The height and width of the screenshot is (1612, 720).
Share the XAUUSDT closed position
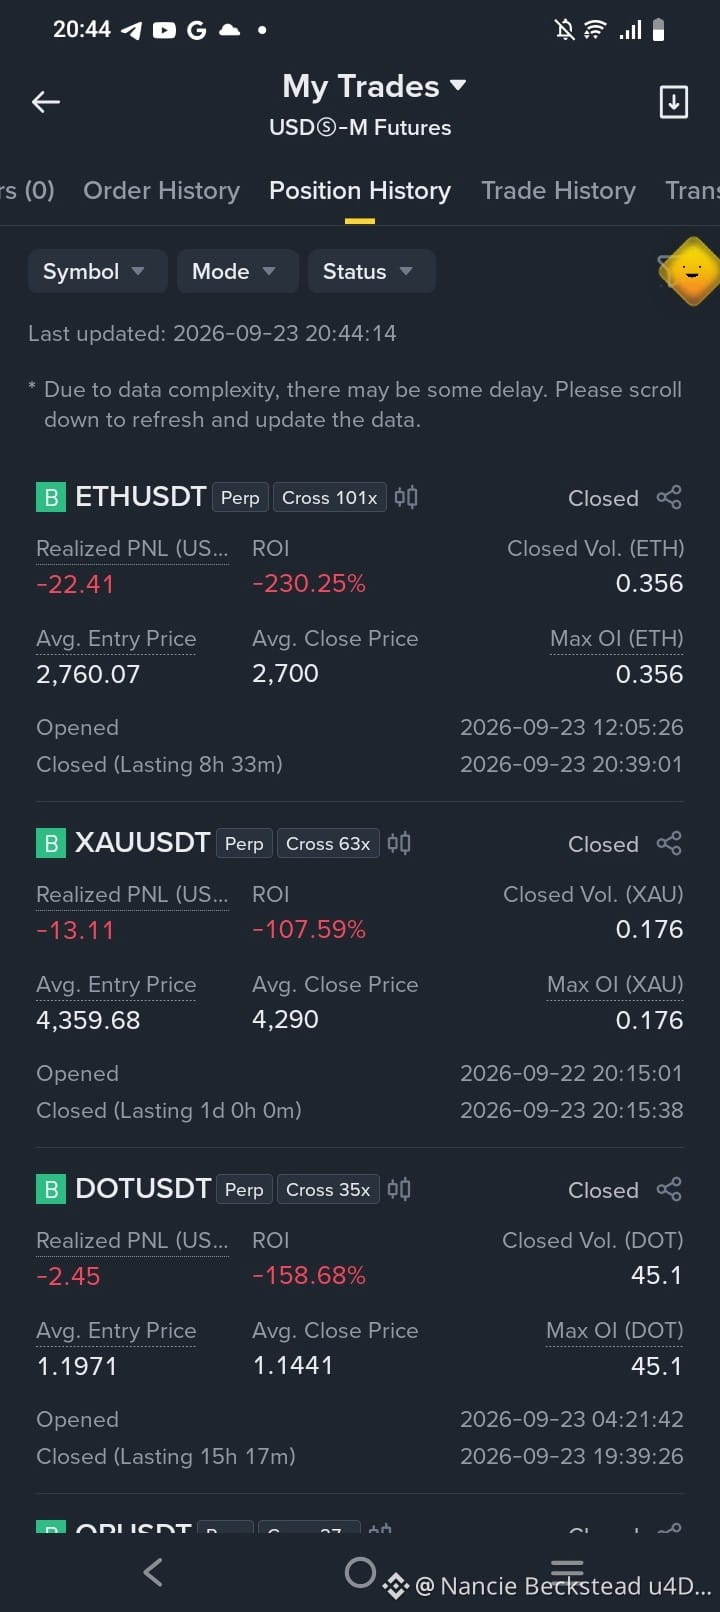[x=669, y=844]
